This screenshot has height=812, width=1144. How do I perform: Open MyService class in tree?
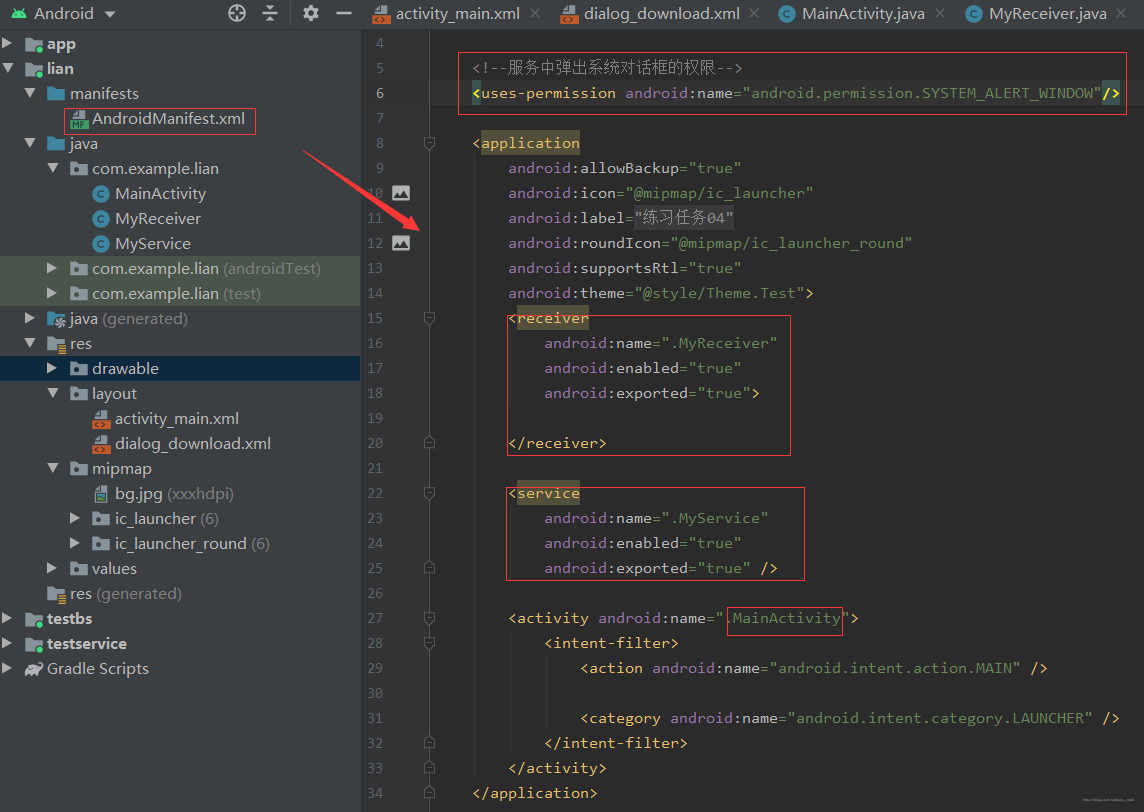click(152, 243)
